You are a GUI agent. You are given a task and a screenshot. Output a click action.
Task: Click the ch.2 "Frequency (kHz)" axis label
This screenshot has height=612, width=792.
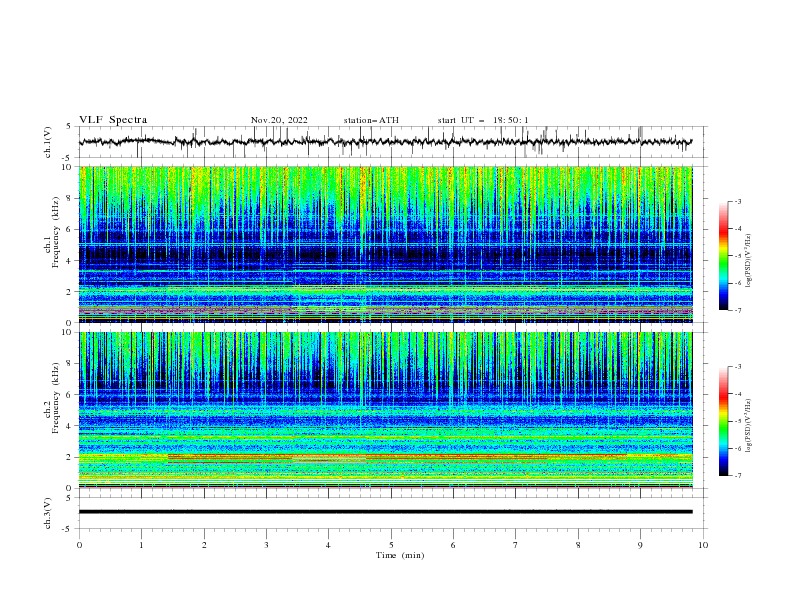[56, 398]
